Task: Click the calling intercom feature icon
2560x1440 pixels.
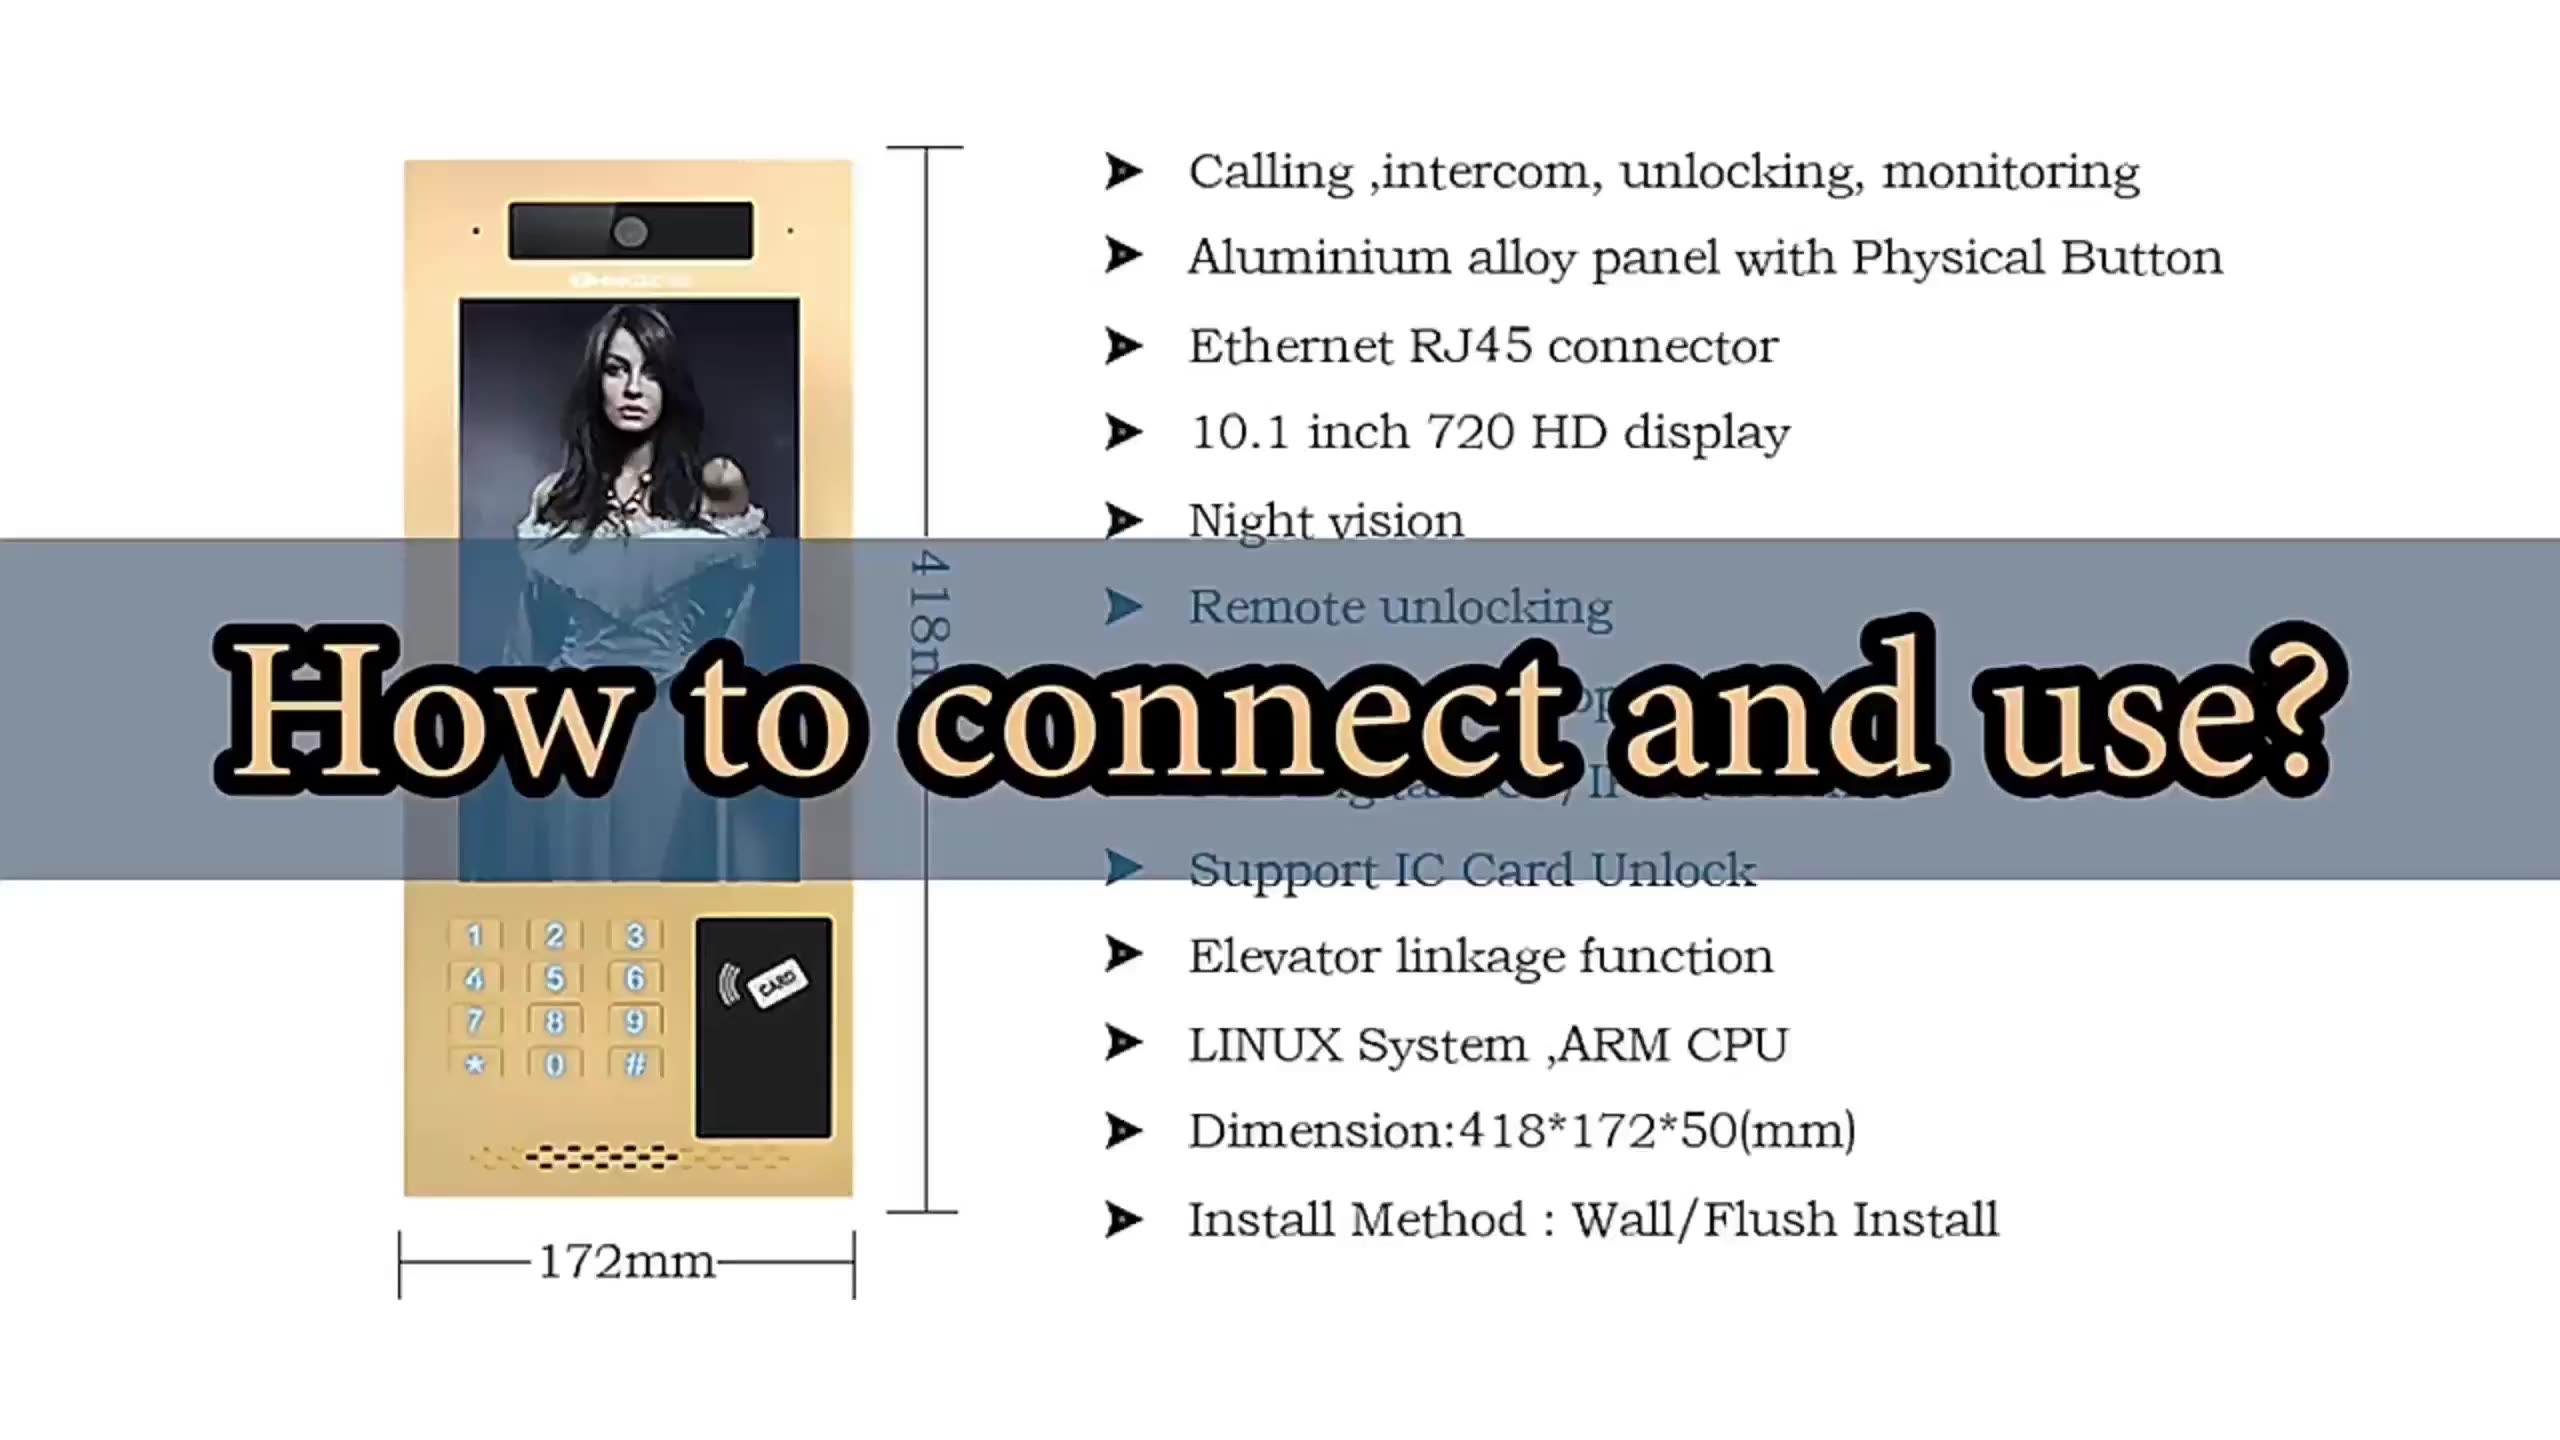Action: pyautogui.click(x=1125, y=171)
